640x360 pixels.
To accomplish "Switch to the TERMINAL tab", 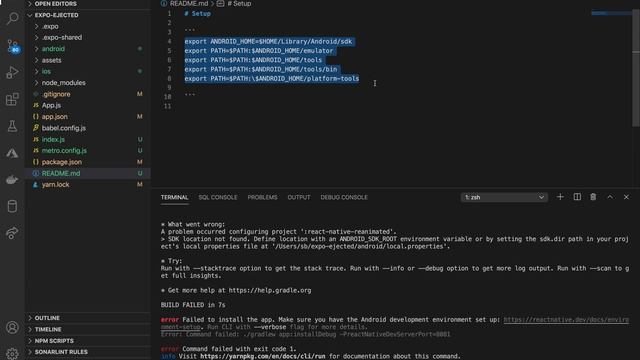I will coord(174,198).
